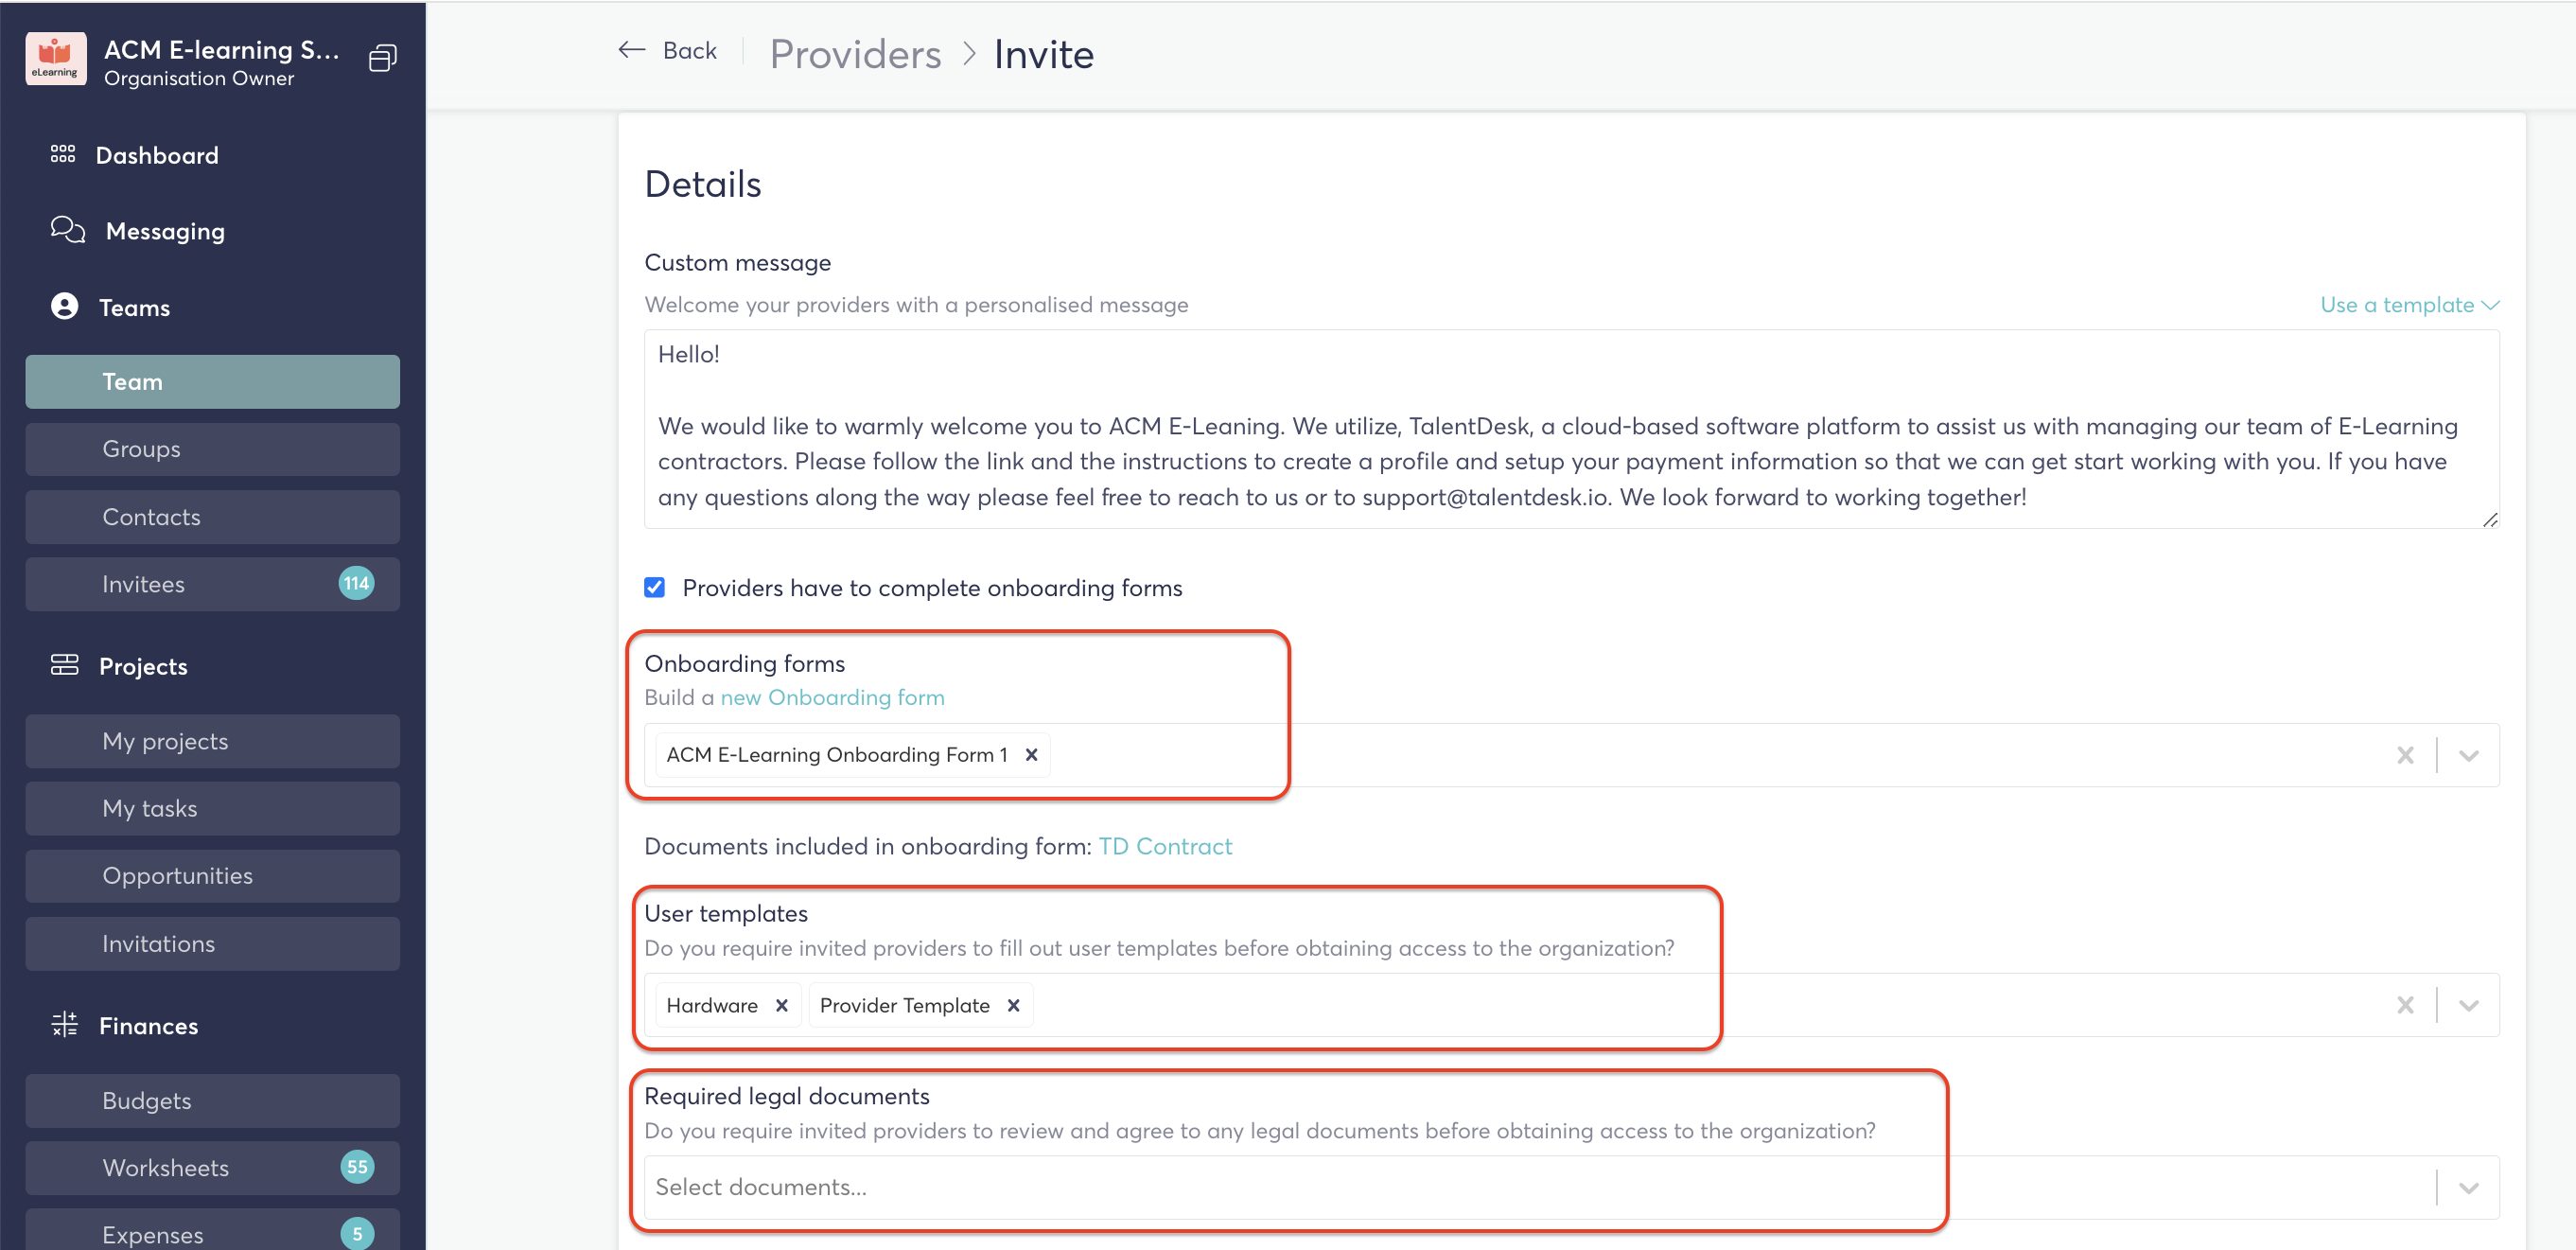Click the Provider Template tag label

click(904, 1005)
